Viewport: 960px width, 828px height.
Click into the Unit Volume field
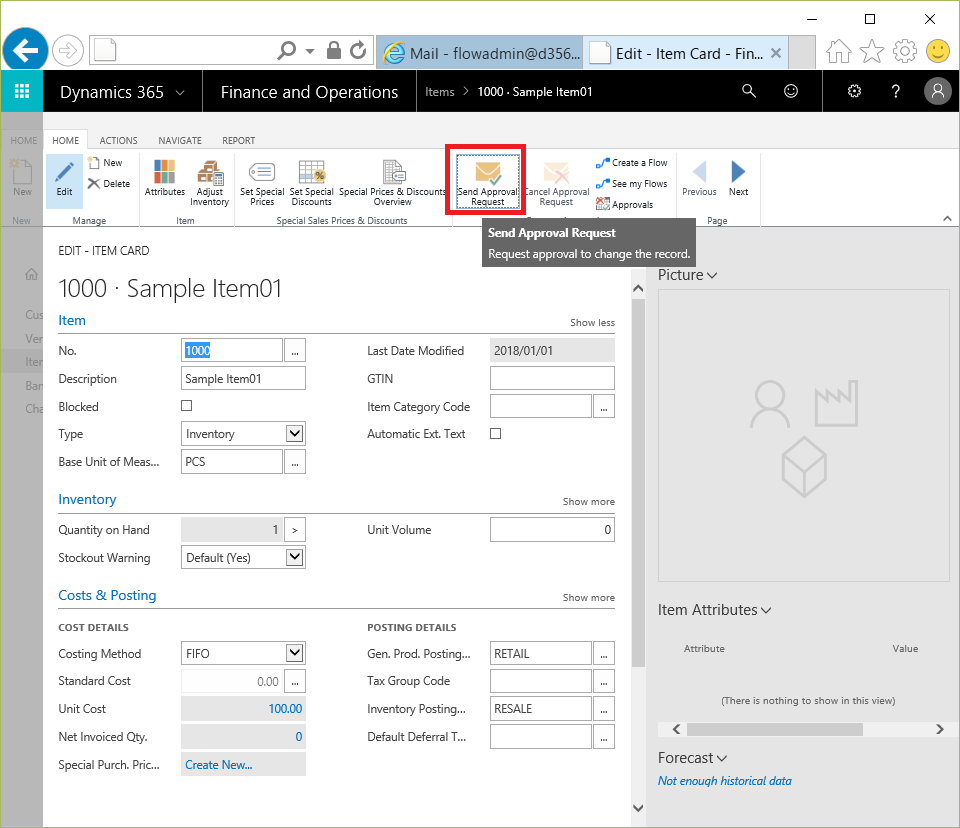pyautogui.click(x=552, y=530)
